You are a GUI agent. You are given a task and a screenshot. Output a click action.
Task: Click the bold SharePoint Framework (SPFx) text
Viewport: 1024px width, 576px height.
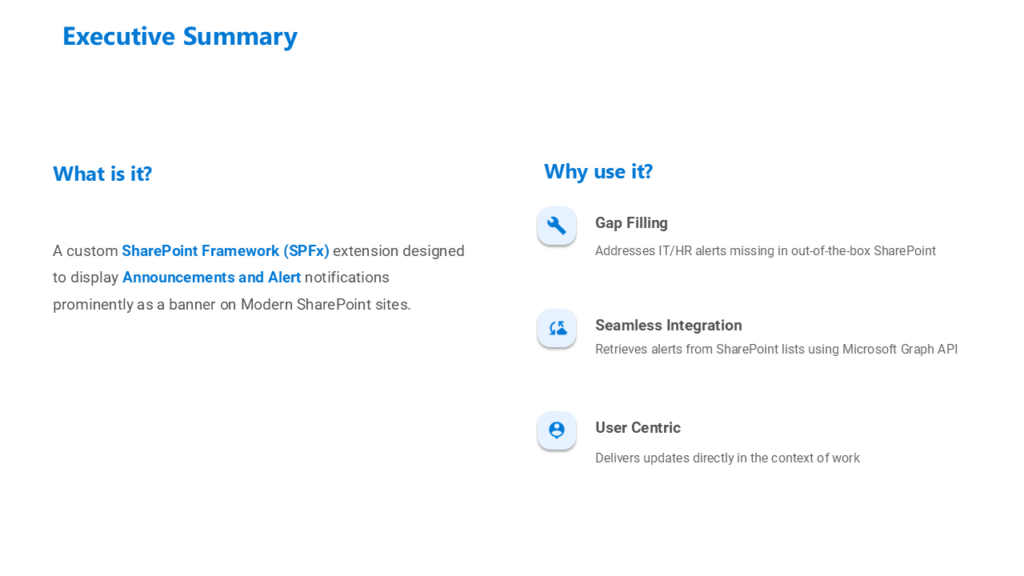225,250
